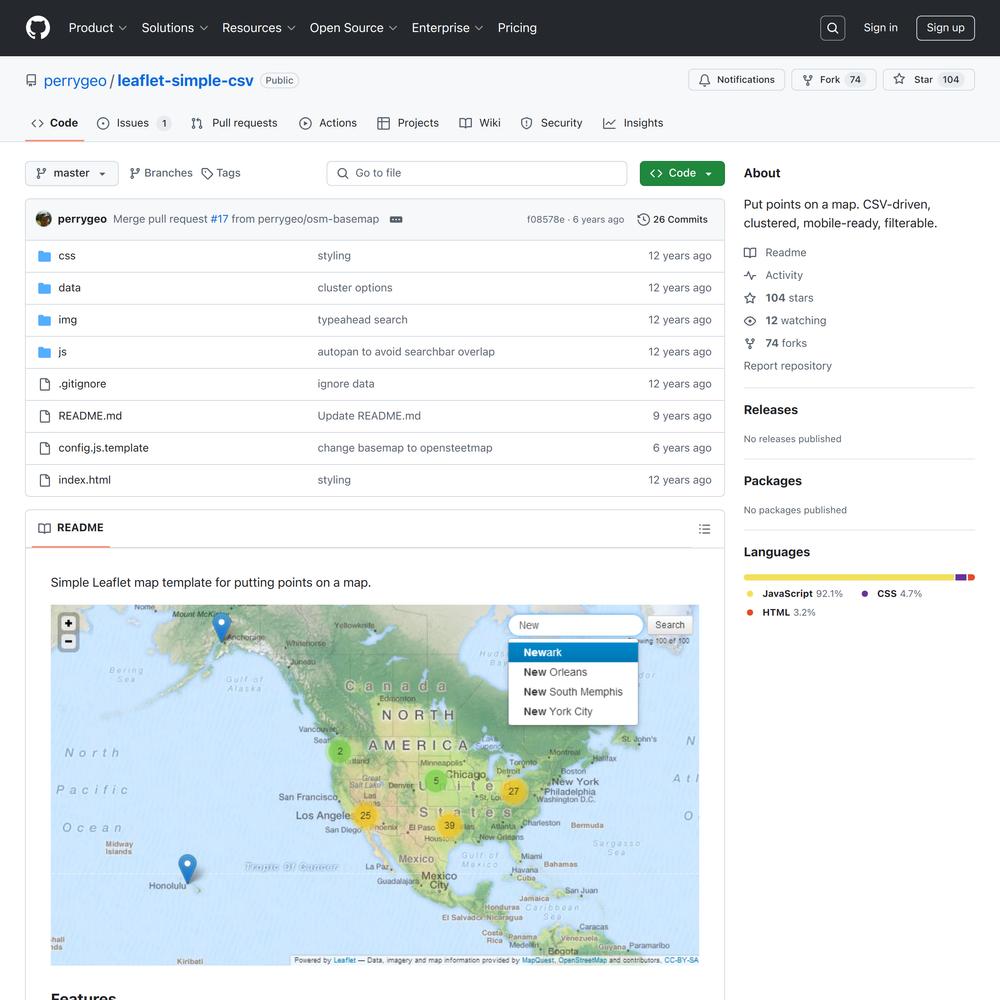Open the Issues tab
1000x1000 pixels.
134,123
